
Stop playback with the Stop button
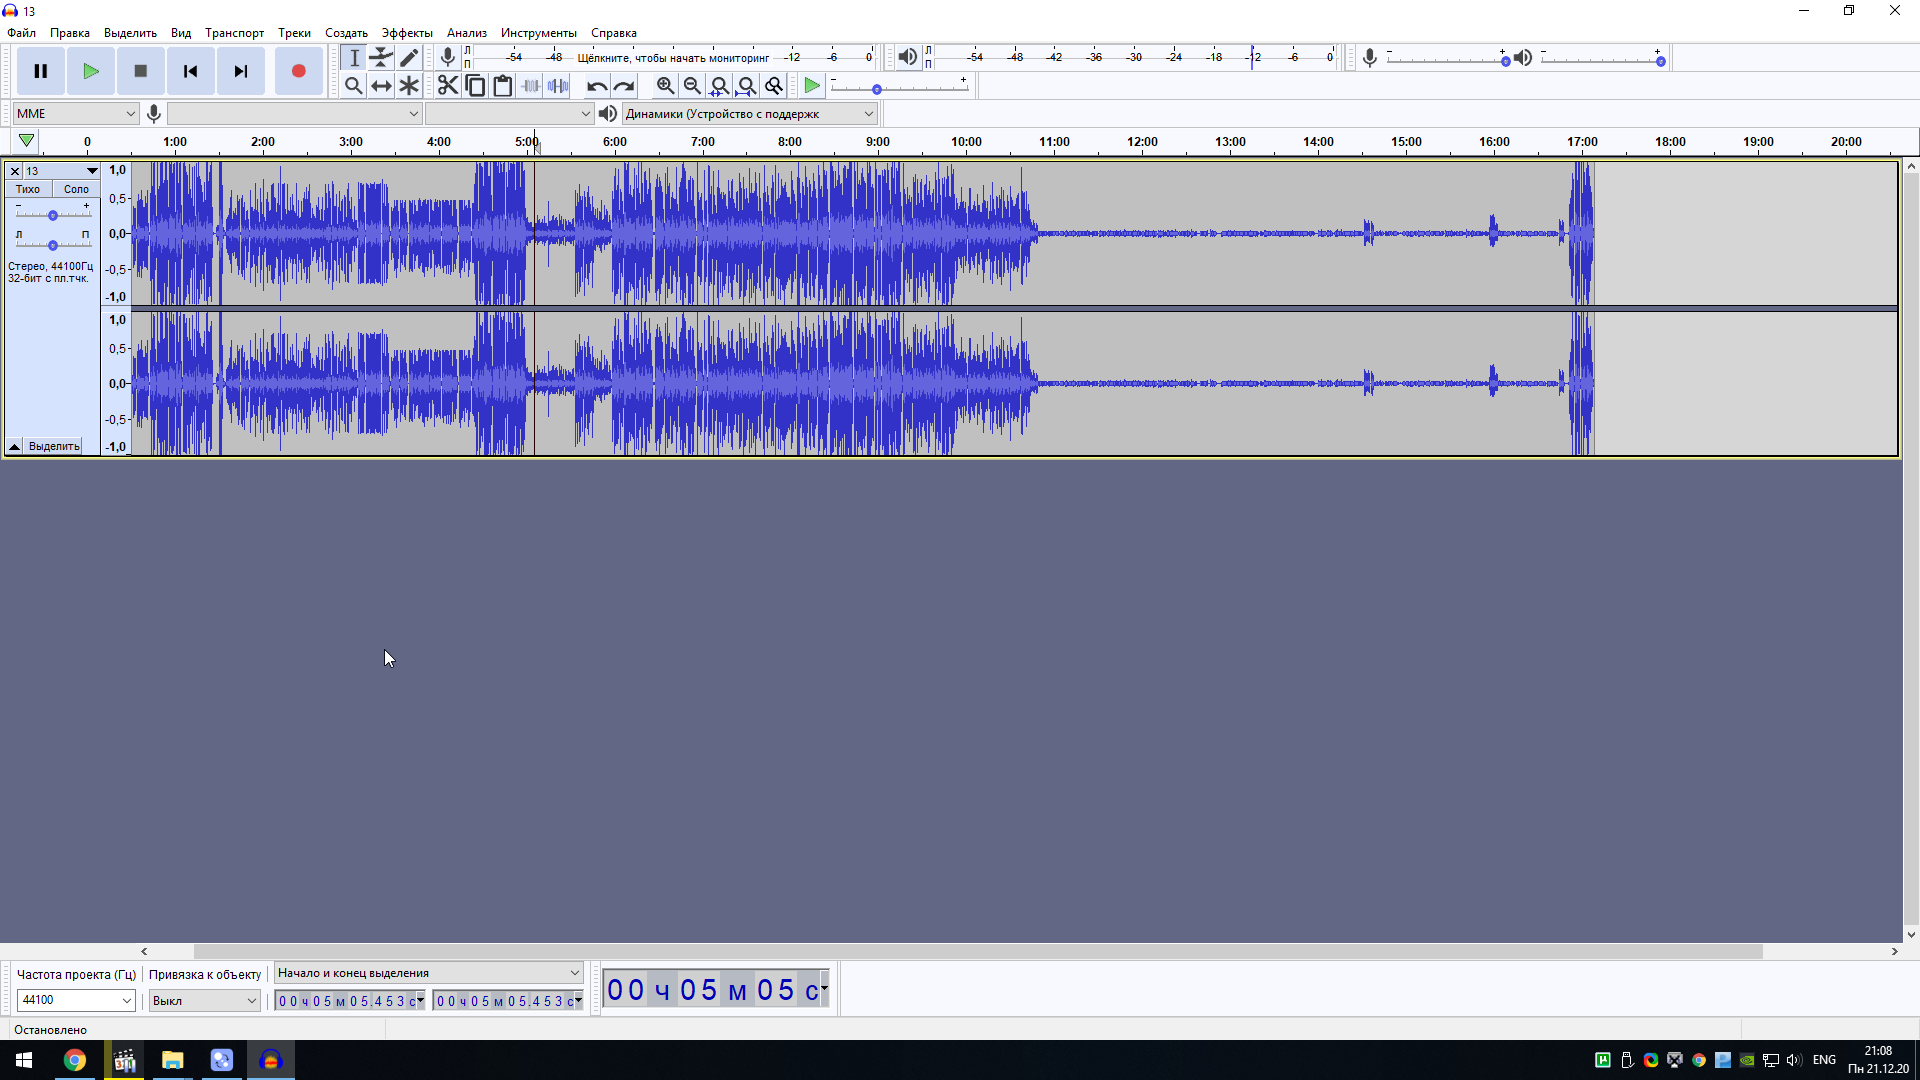pos(141,71)
